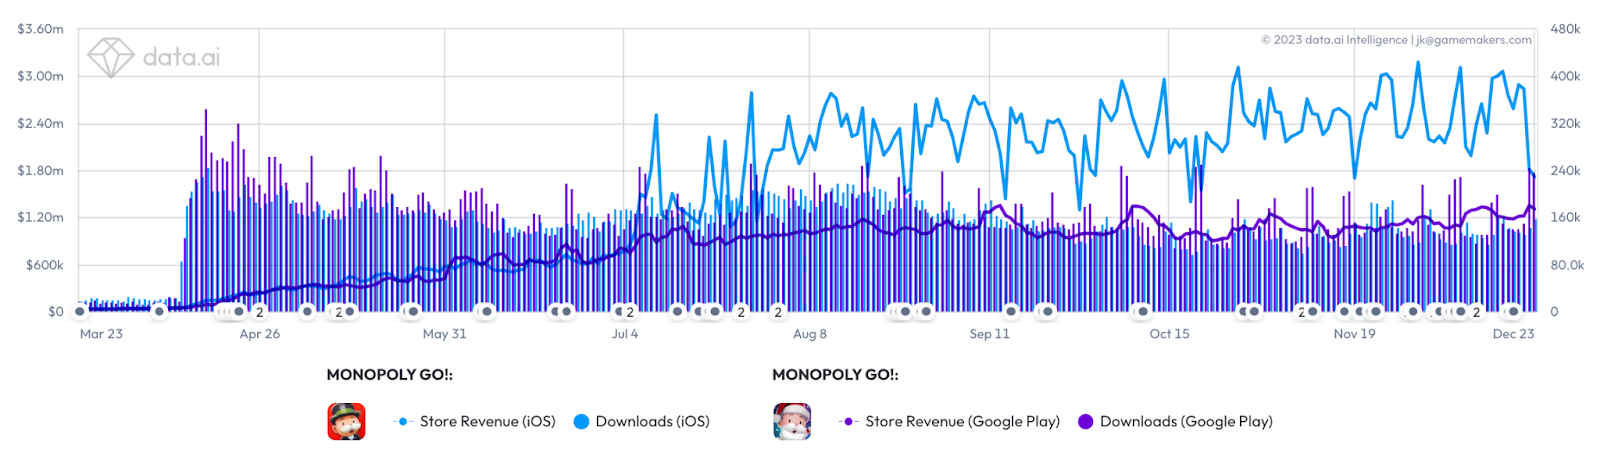Toggle the Store Revenue (Google Play) line marker
Viewport: 1600px width, 456px height.
pos(848,422)
